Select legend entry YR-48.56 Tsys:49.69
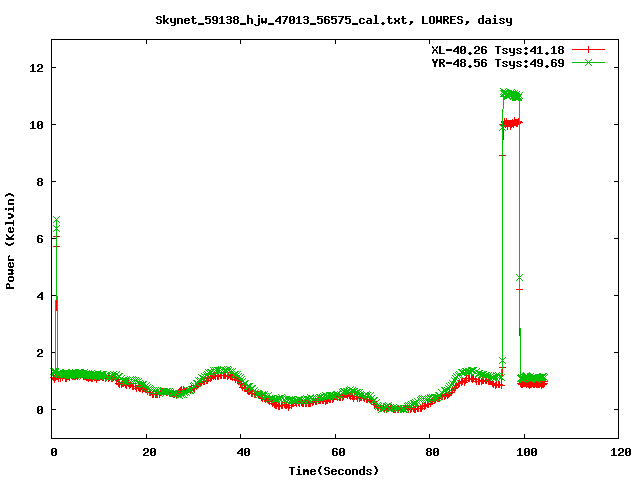Image resolution: width=640 pixels, height=480 pixels. [498, 63]
